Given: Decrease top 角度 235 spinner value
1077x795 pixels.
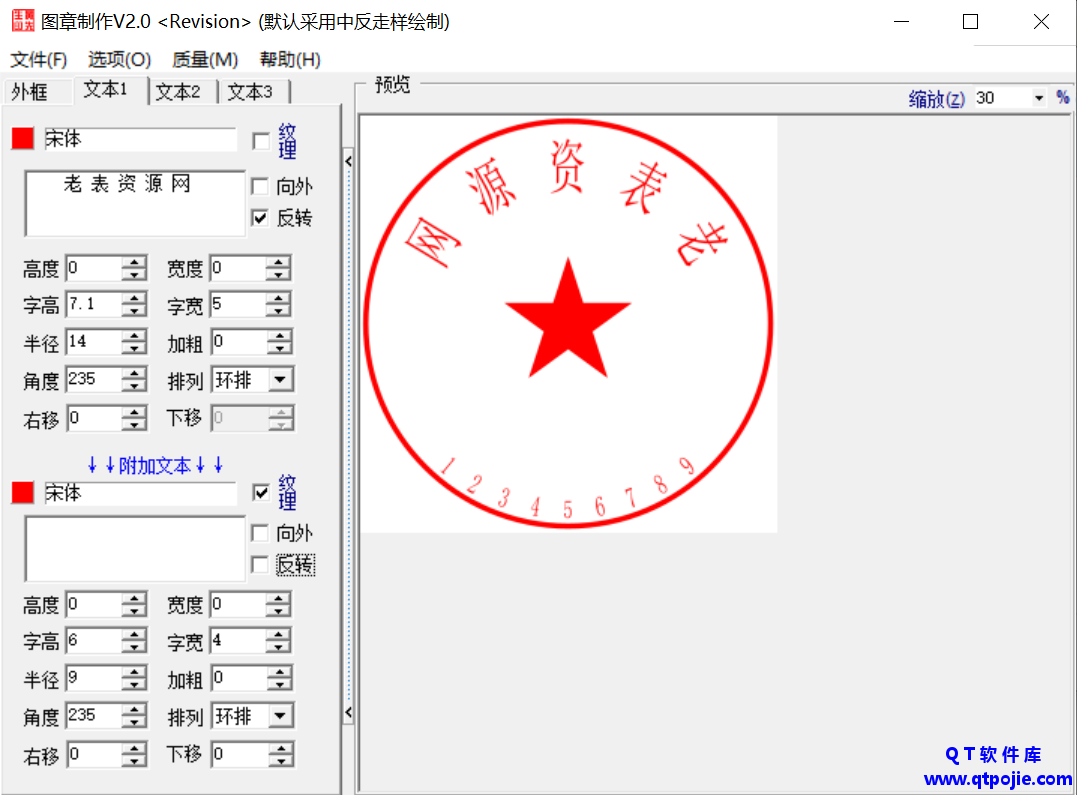Looking at the screenshot, I should tap(134, 386).
